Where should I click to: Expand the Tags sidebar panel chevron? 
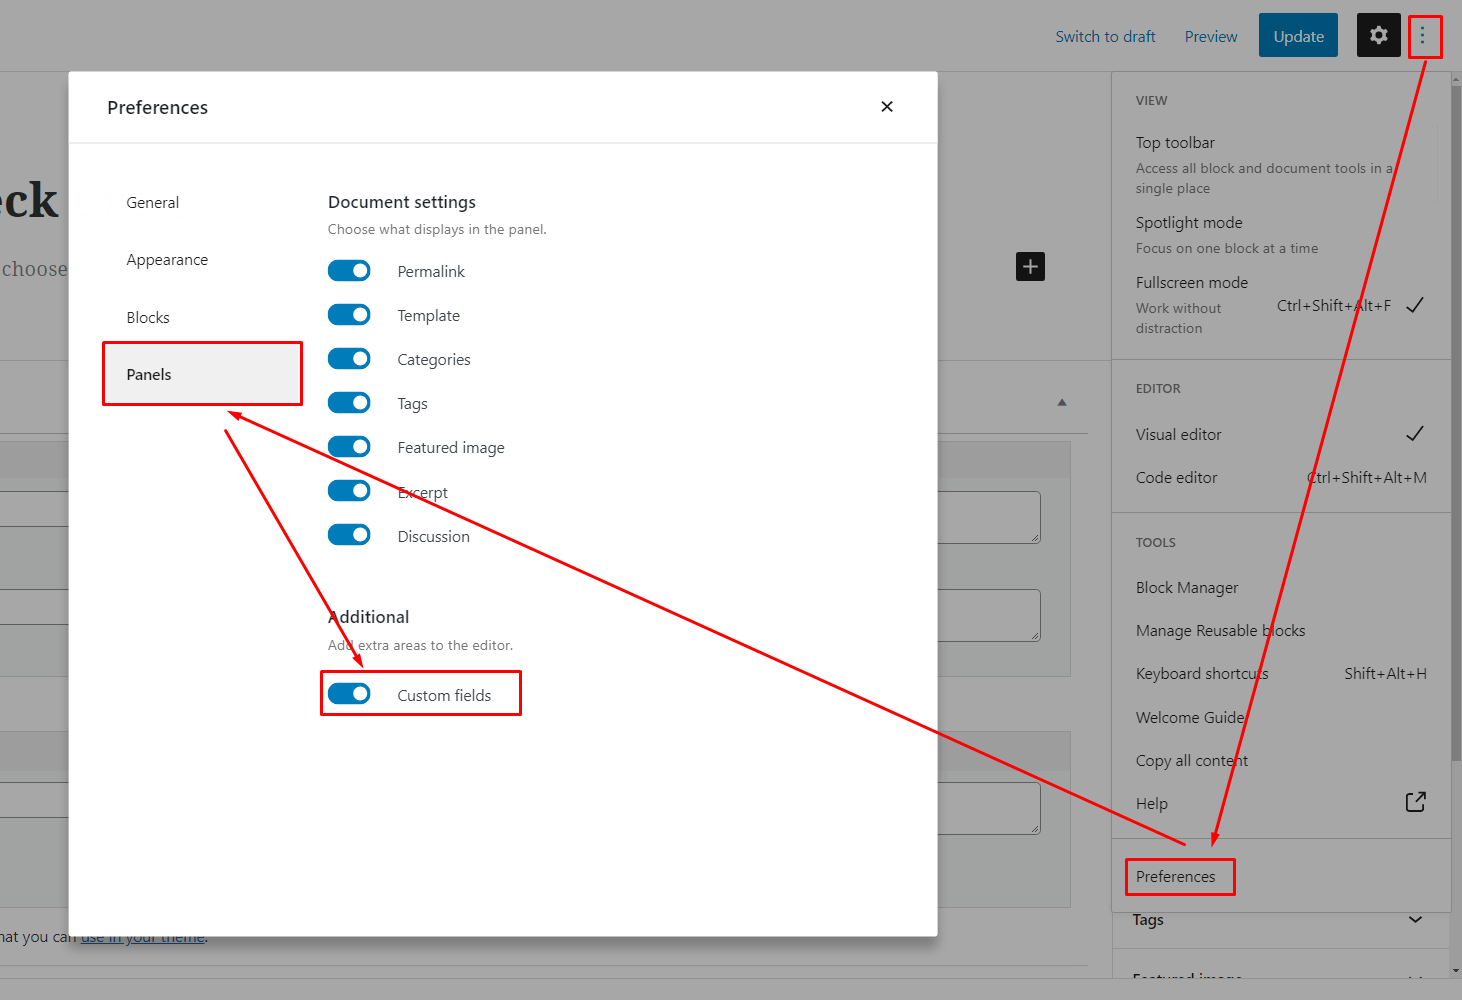[1415, 920]
